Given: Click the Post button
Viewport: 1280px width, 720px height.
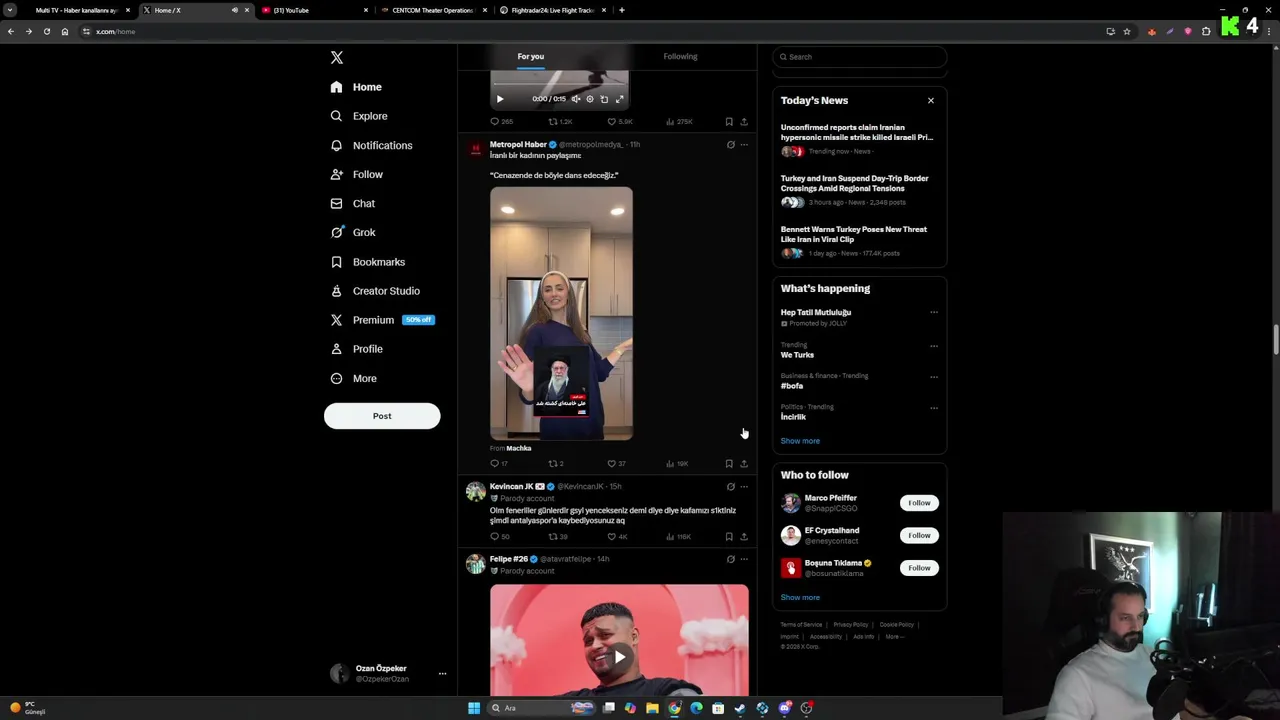Looking at the screenshot, I should (x=382, y=416).
